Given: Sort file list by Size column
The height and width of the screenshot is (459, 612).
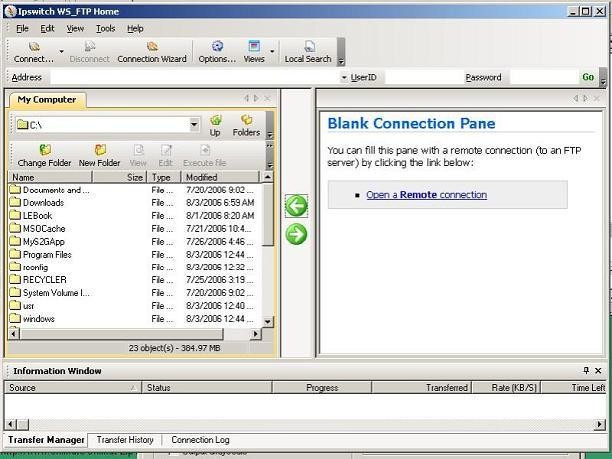Looking at the screenshot, I should [119, 177].
